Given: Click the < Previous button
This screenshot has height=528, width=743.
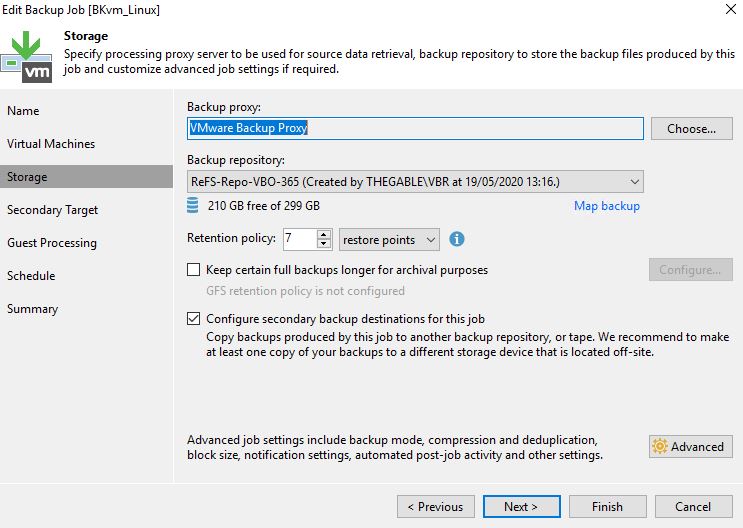Looking at the screenshot, I should [435, 507].
